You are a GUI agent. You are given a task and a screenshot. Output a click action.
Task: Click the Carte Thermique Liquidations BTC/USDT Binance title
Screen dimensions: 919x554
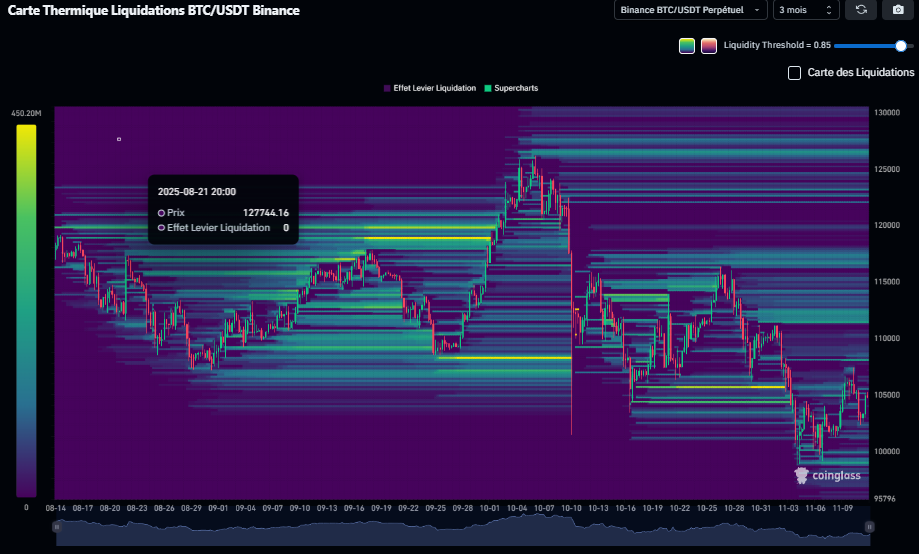click(154, 11)
